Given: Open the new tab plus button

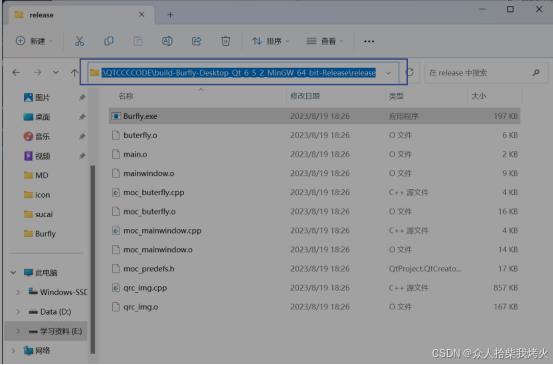Looking at the screenshot, I should pos(170,15).
